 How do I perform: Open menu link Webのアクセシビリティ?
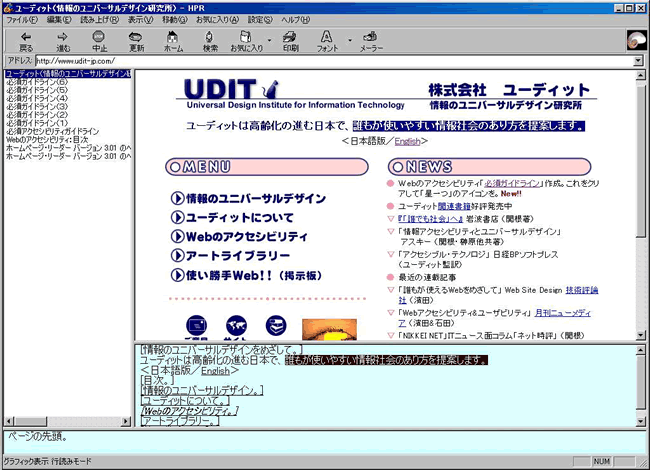coord(240,237)
